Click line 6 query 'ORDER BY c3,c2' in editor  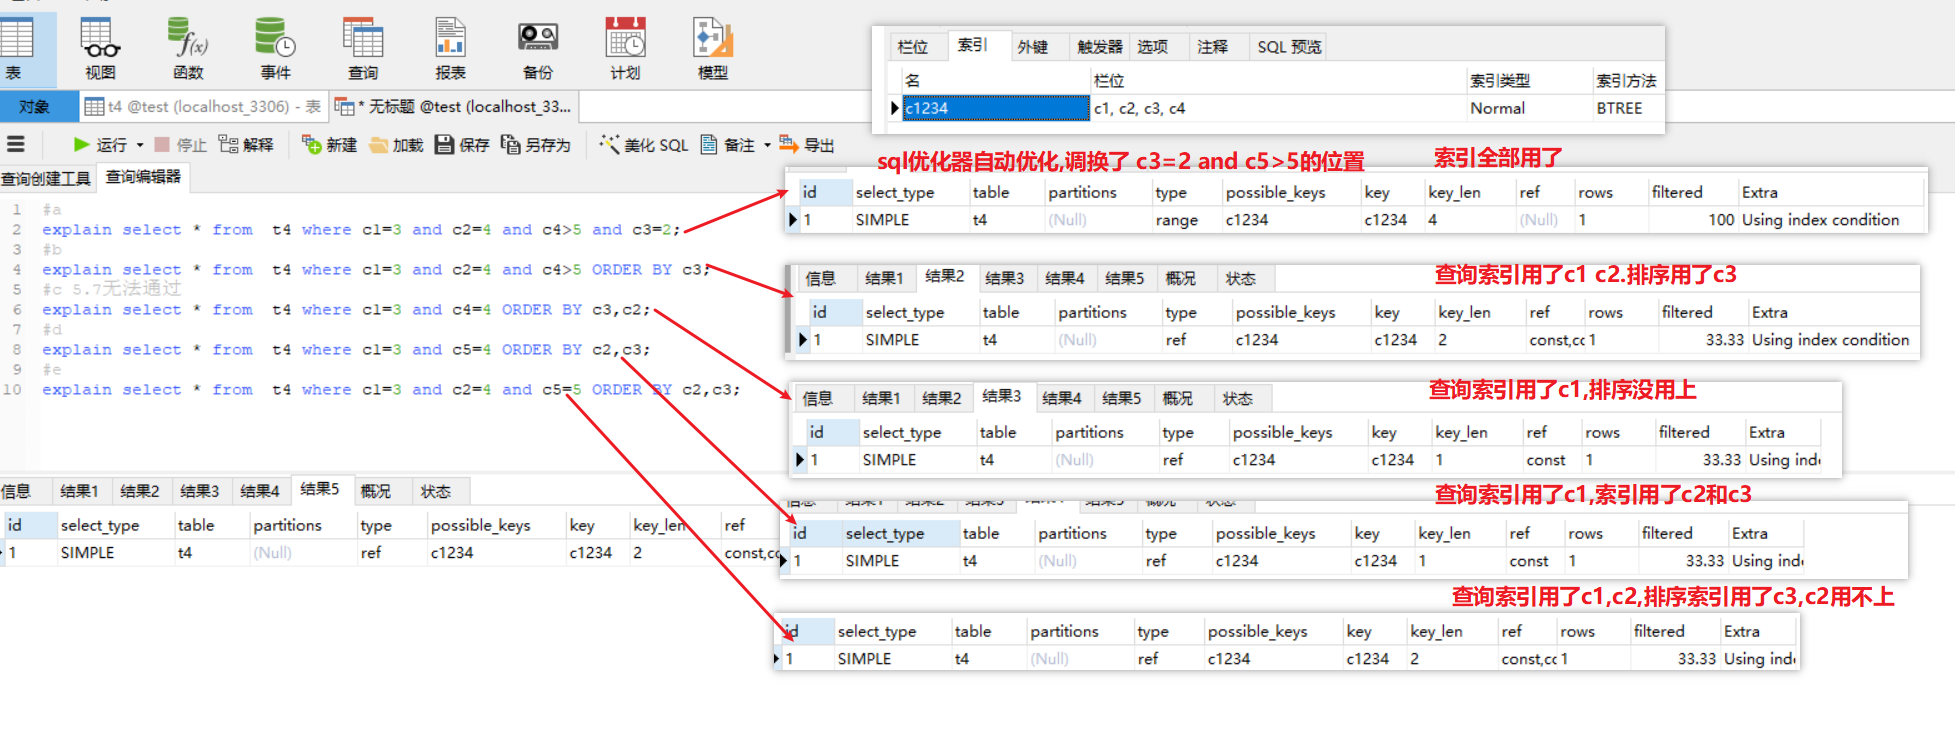pos(346,310)
